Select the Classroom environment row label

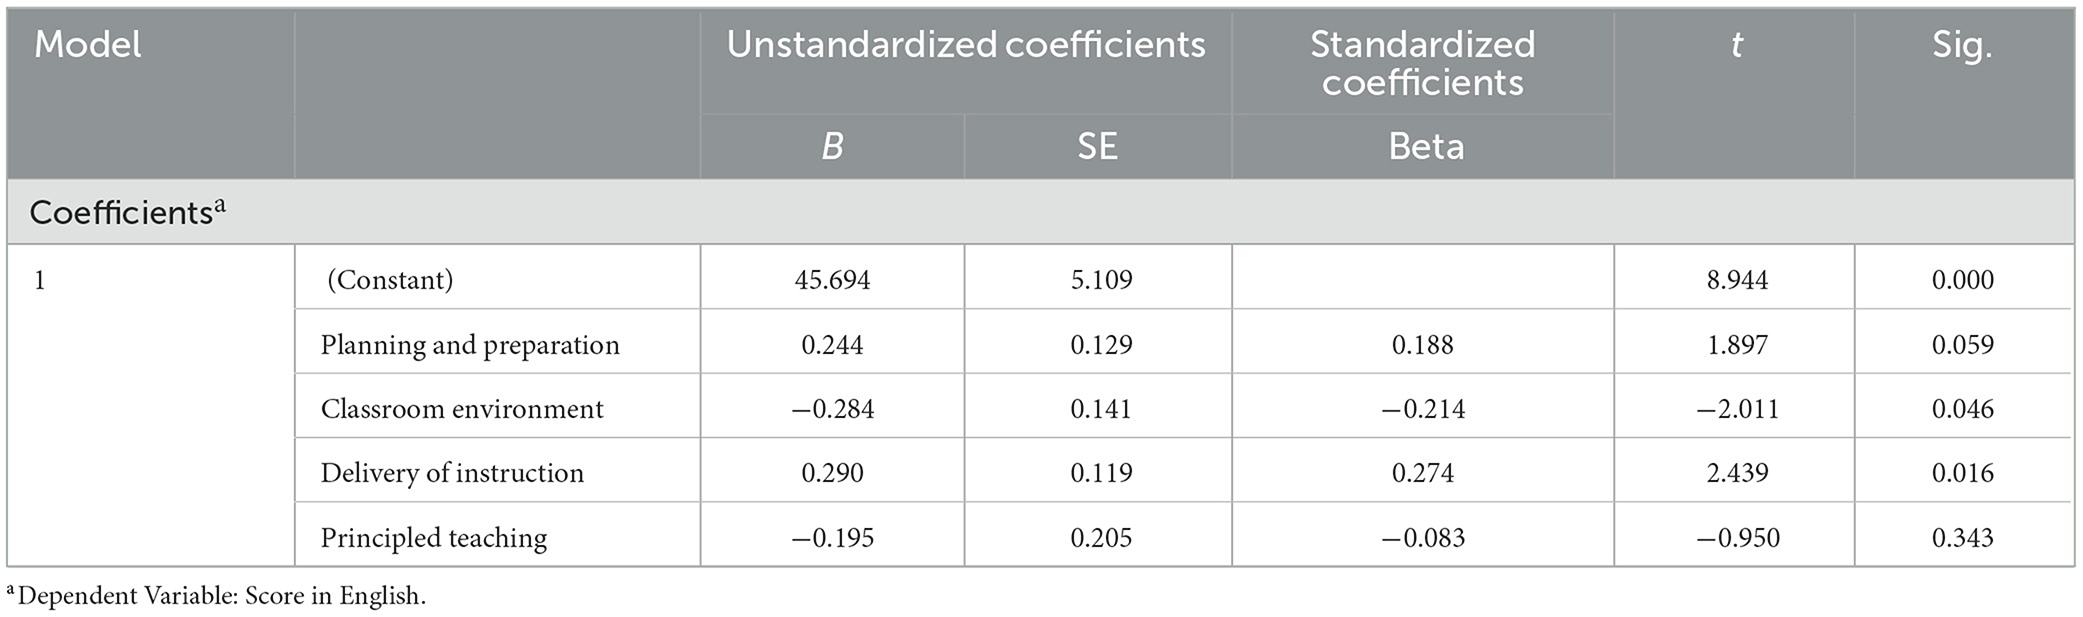(x=462, y=409)
